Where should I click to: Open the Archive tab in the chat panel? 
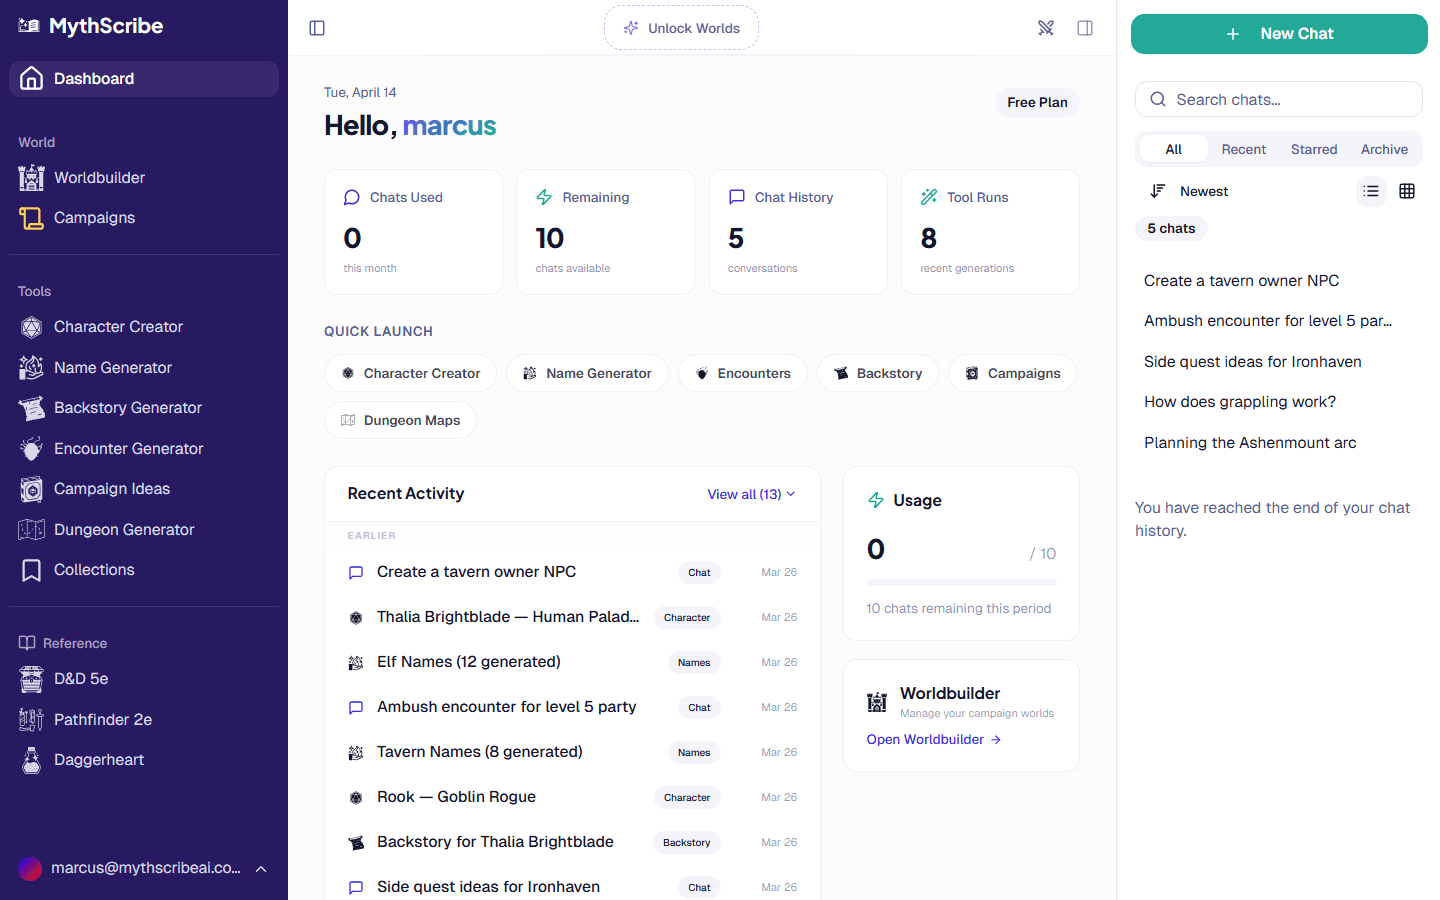(1384, 148)
